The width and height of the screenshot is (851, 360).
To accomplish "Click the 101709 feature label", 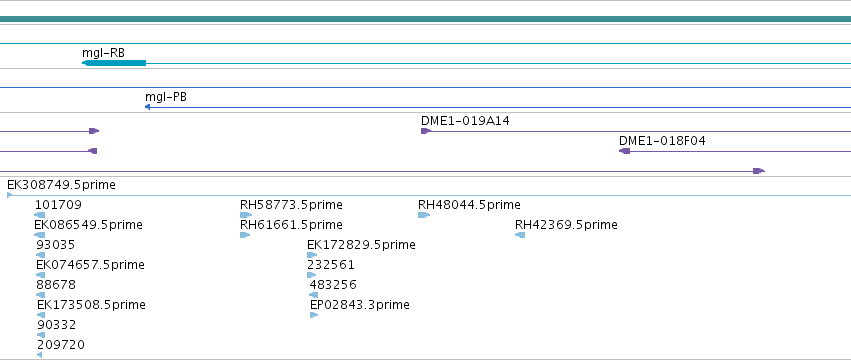I will click(x=58, y=205).
